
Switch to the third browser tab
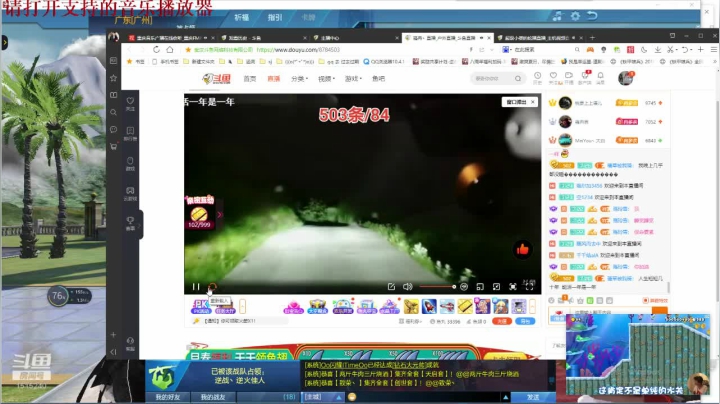(354, 38)
